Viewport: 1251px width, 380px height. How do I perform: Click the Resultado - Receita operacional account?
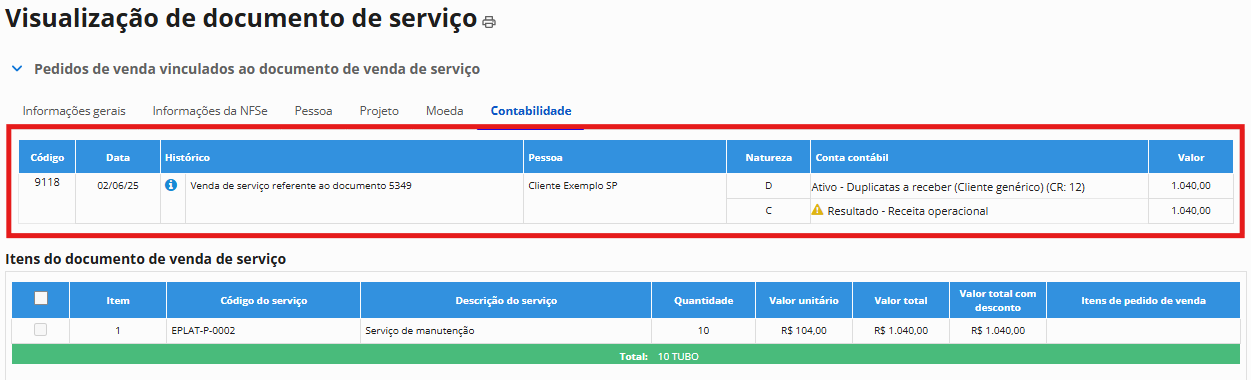coord(907,211)
